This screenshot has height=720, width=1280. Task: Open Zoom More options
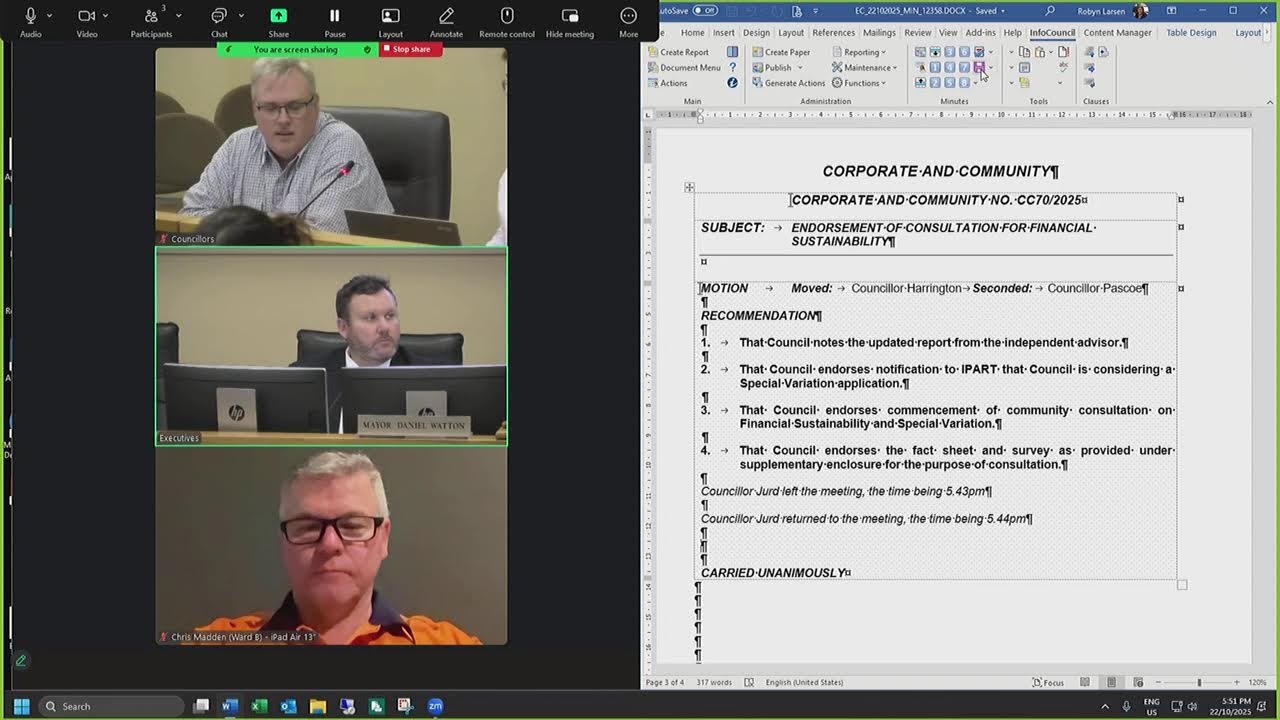pos(628,22)
